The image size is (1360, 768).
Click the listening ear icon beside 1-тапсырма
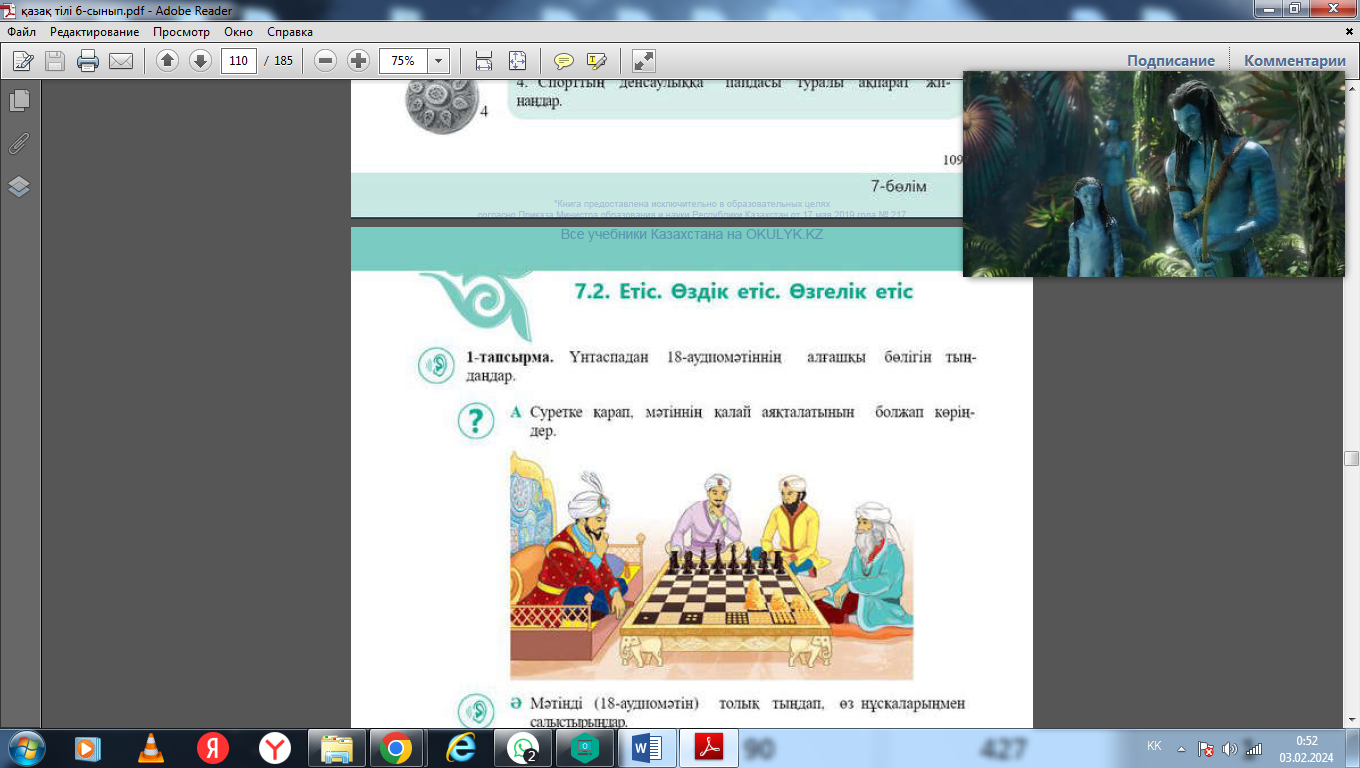point(437,366)
